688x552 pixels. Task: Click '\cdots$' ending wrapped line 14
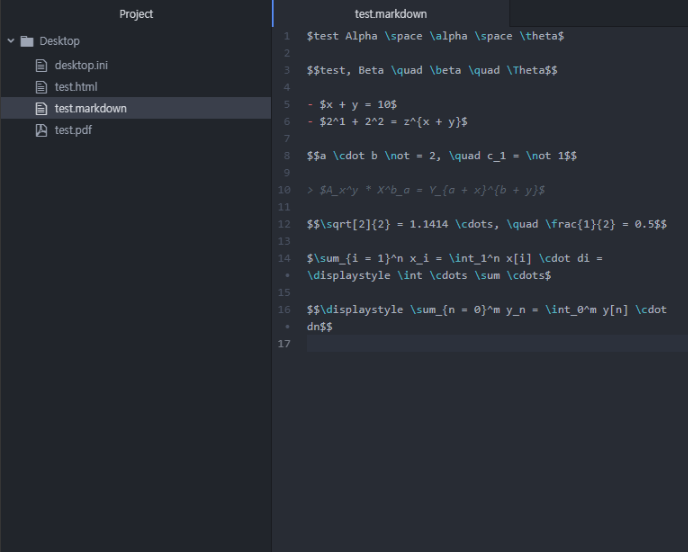(x=529, y=276)
